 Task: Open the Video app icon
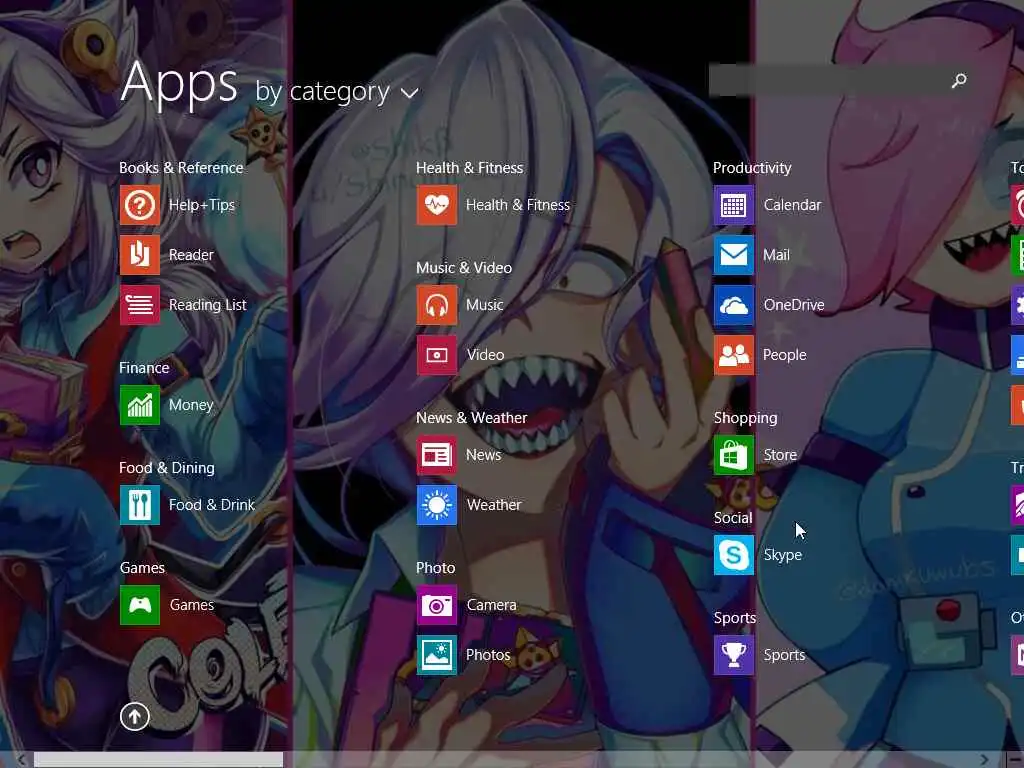pyautogui.click(x=437, y=355)
